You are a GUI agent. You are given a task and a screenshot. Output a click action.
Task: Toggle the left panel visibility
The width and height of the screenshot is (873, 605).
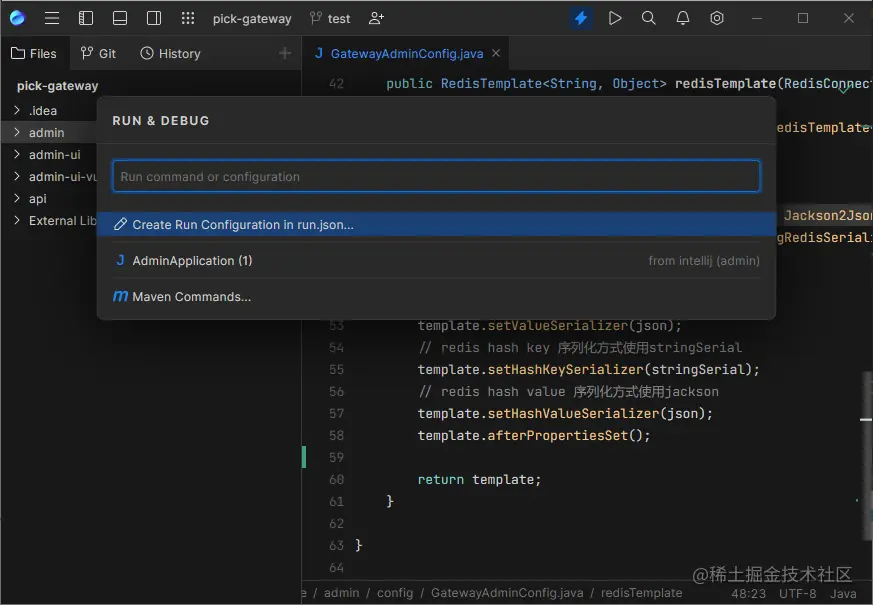pos(86,18)
